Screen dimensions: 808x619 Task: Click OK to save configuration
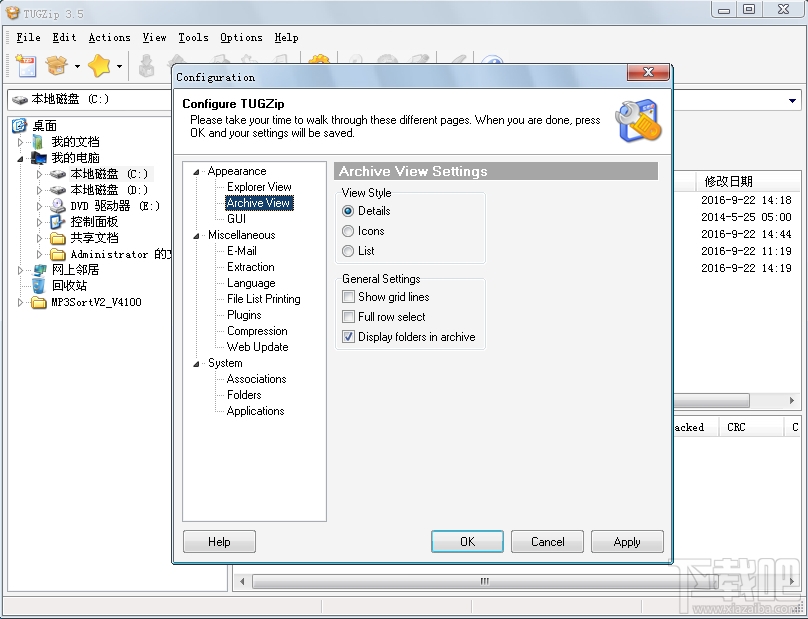[x=467, y=542]
